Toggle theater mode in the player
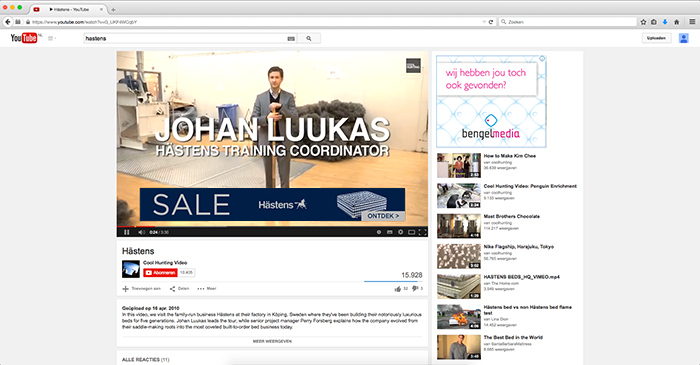 (412, 232)
